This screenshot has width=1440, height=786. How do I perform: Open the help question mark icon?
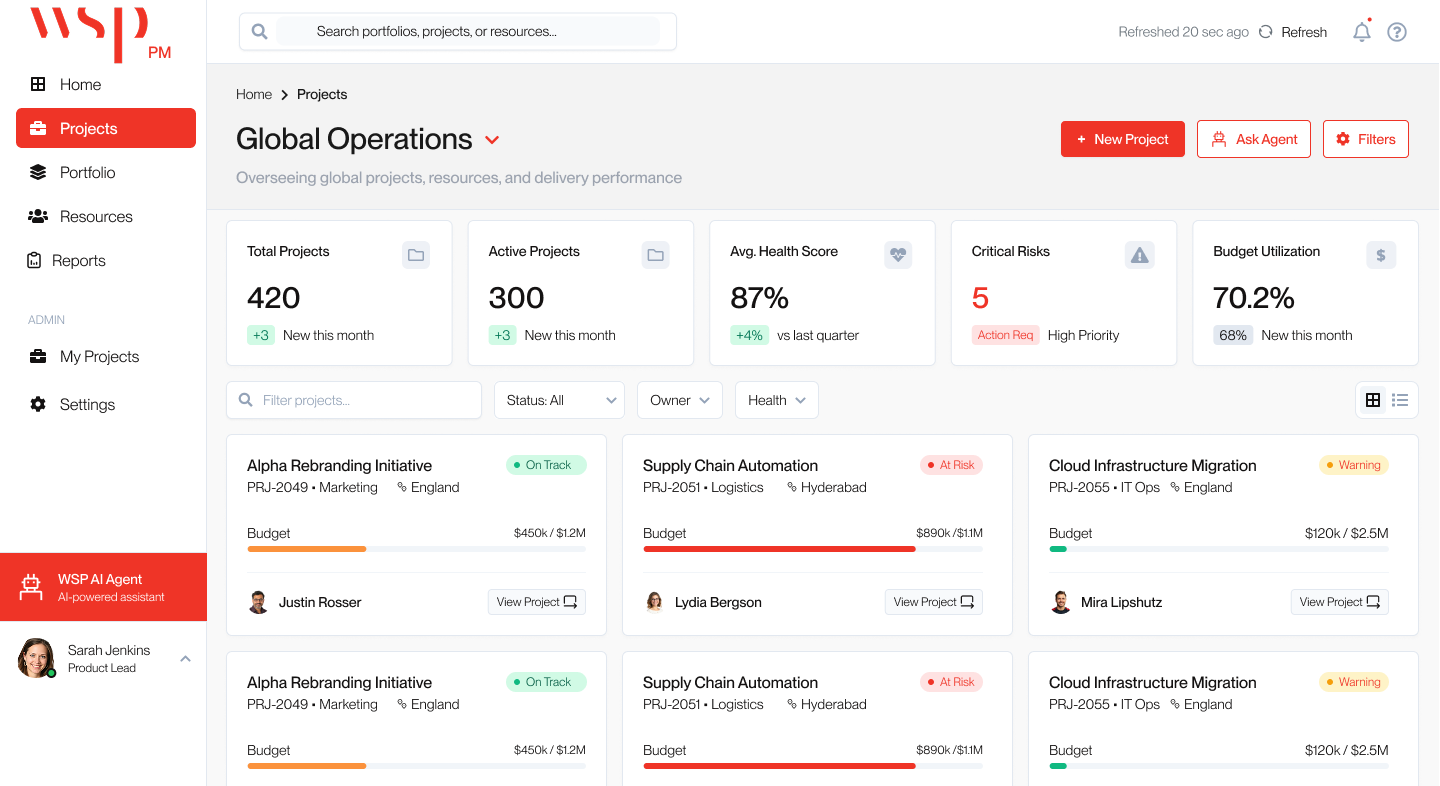coord(1397,32)
